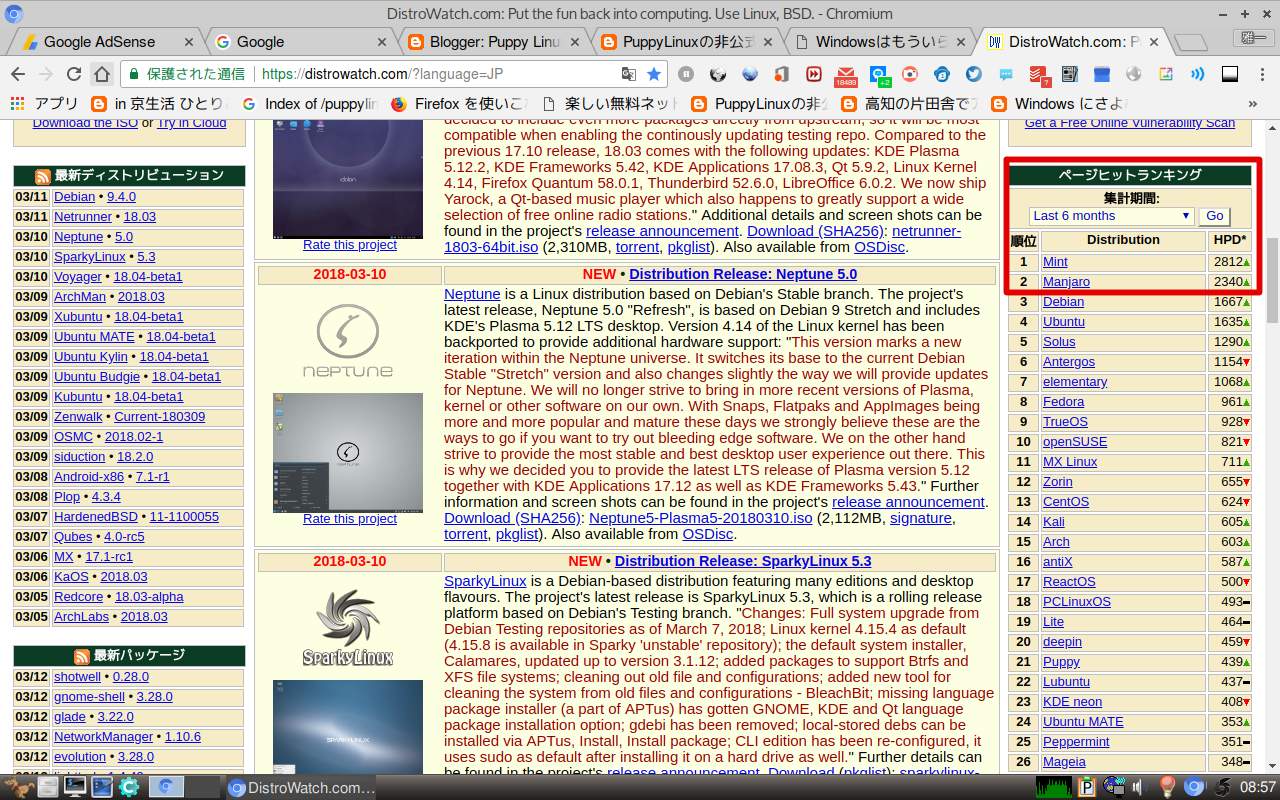This screenshot has height=800, width=1280.
Task: Open the Twitter extension icon
Action: (974, 74)
